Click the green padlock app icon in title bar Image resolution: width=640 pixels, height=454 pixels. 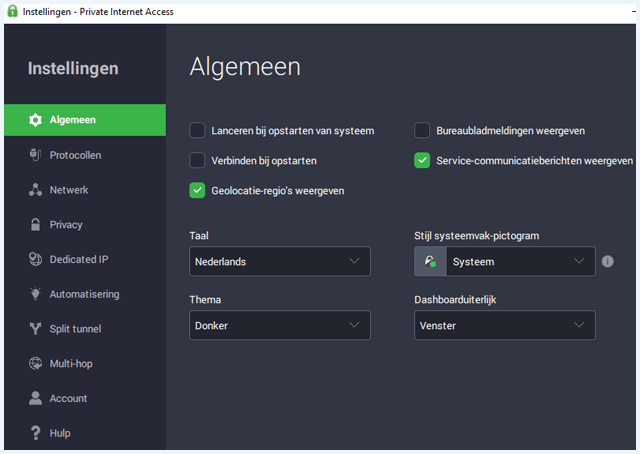click(x=13, y=11)
